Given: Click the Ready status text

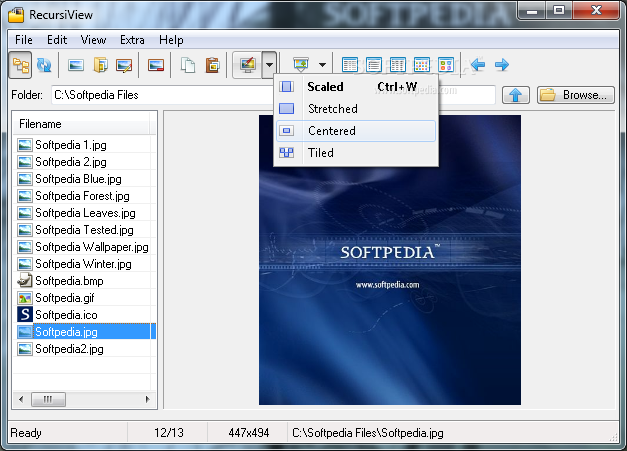Looking at the screenshot, I should pyautogui.click(x=26, y=433).
